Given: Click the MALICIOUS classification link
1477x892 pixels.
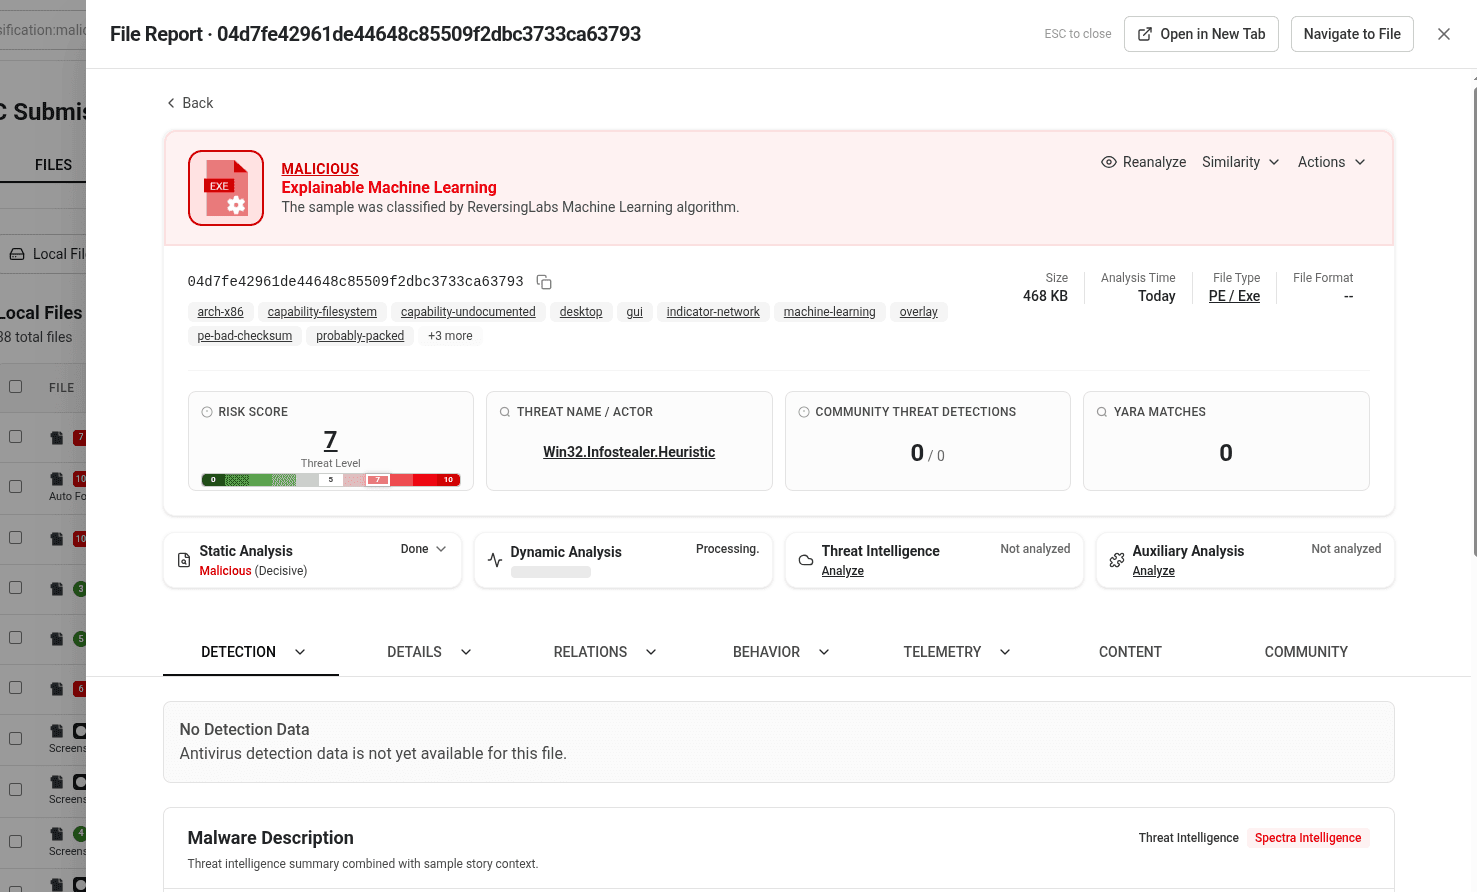Looking at the screenshot, I should pos(320,169).
